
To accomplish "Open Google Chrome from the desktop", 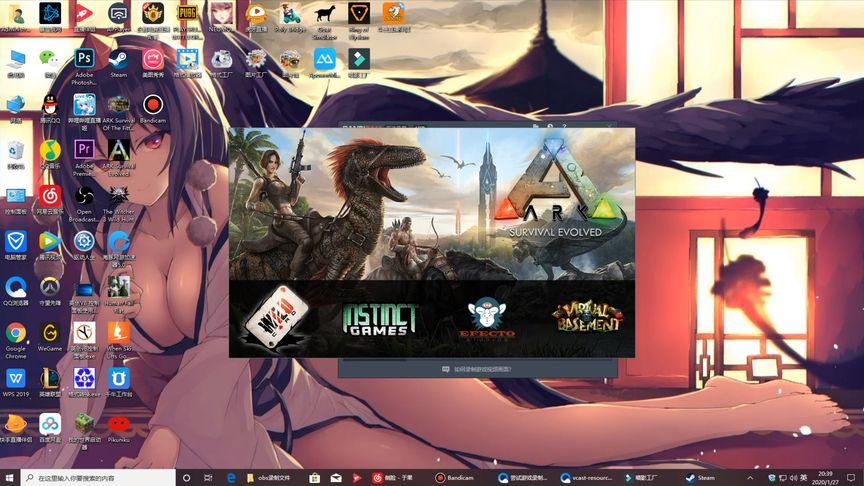I will click(x=16, y=333).
